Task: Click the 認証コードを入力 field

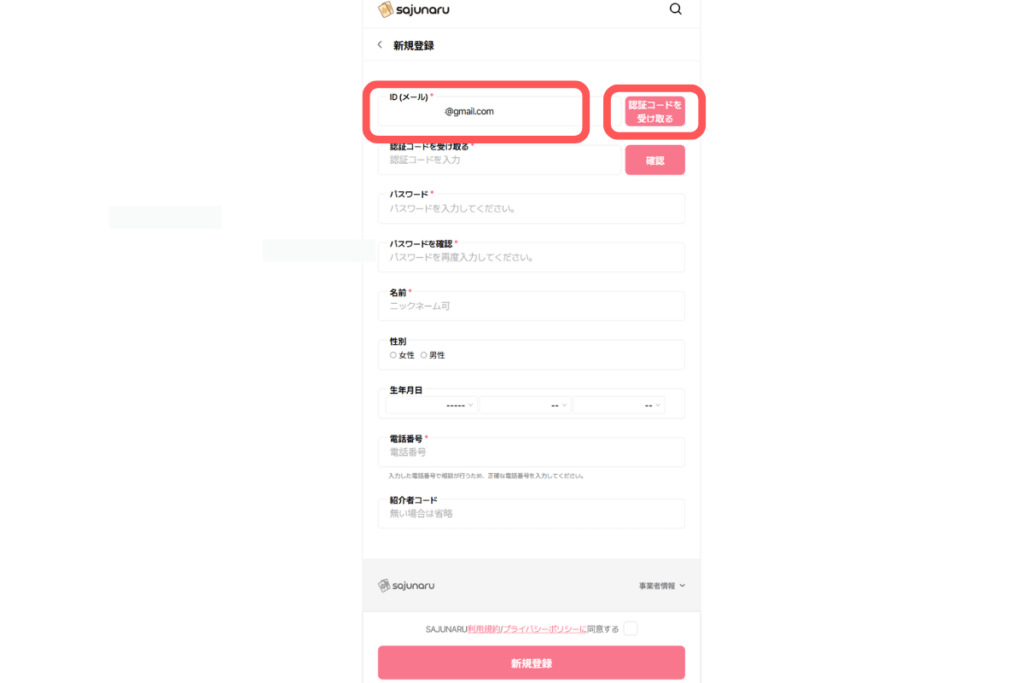Action: pyautogui.click(x=499, y=160)
